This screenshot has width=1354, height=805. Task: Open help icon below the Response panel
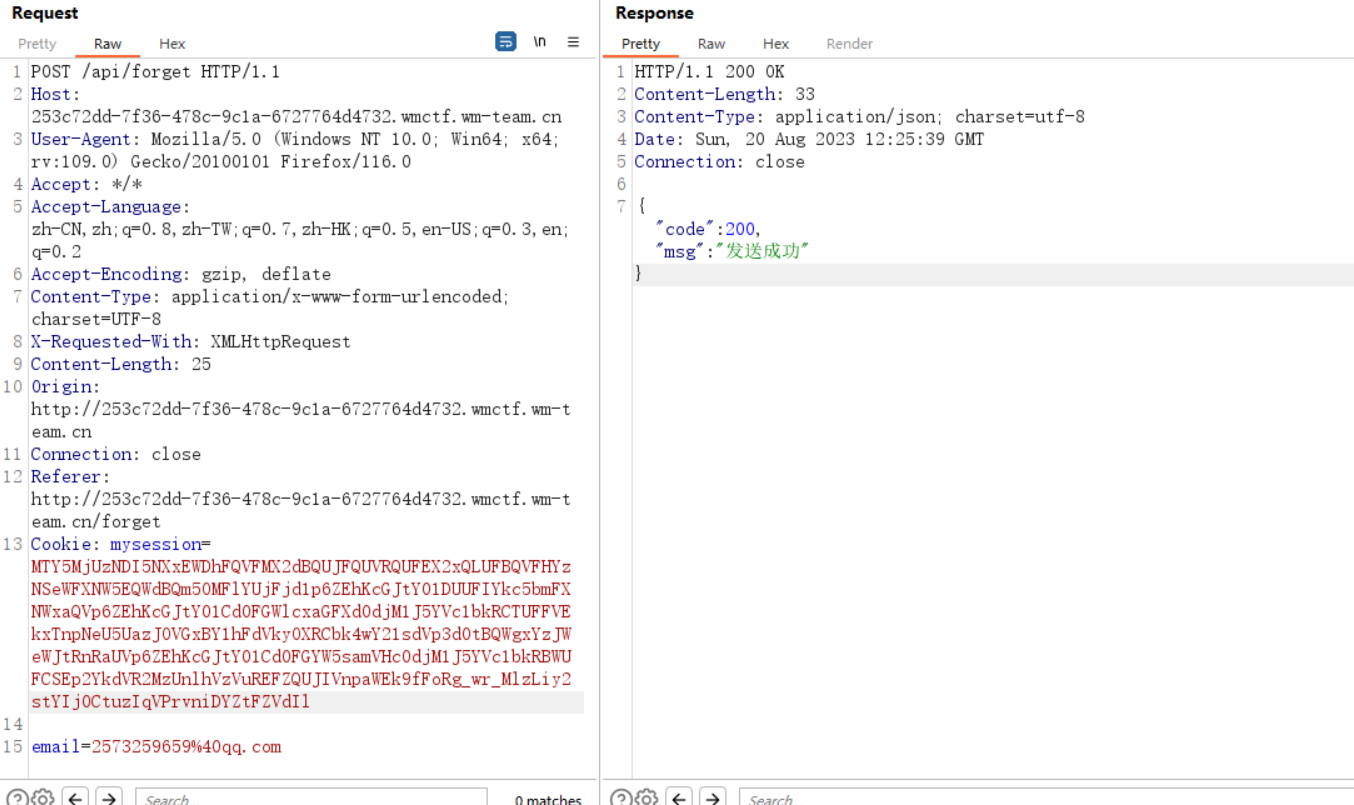click(621, 797)
